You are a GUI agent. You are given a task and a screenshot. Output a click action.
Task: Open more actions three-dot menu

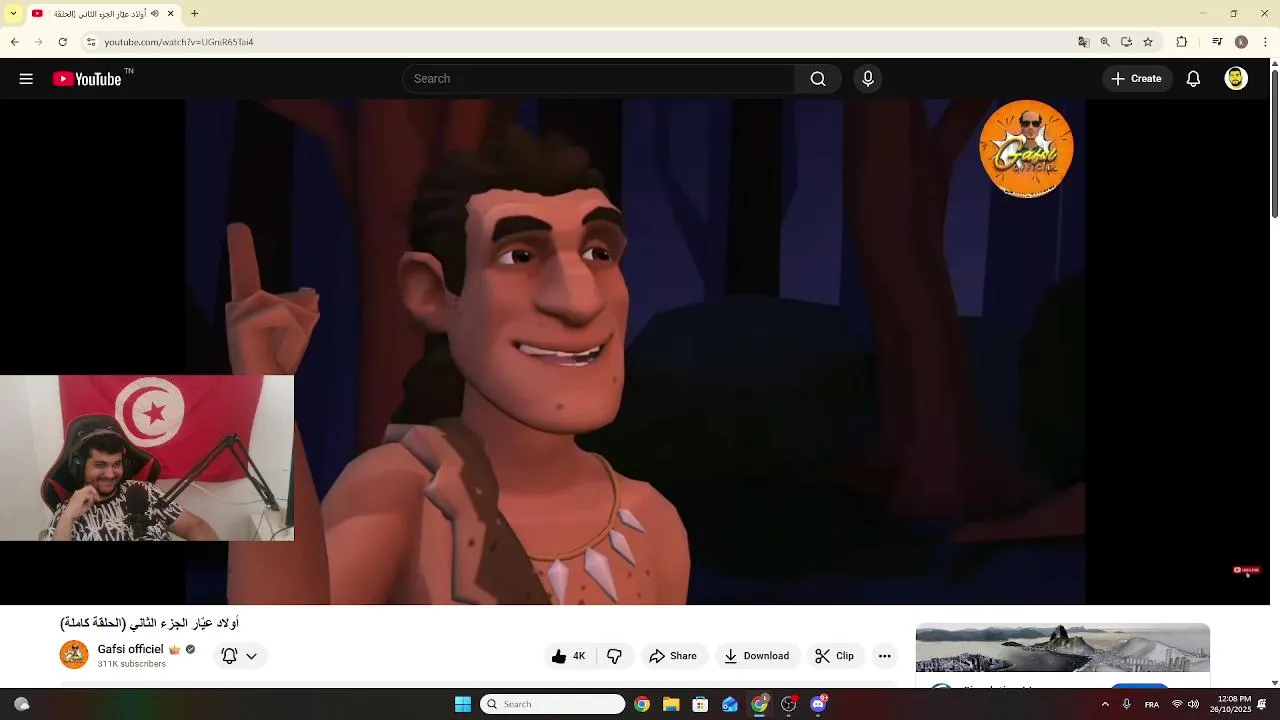[x=884, y=656]
